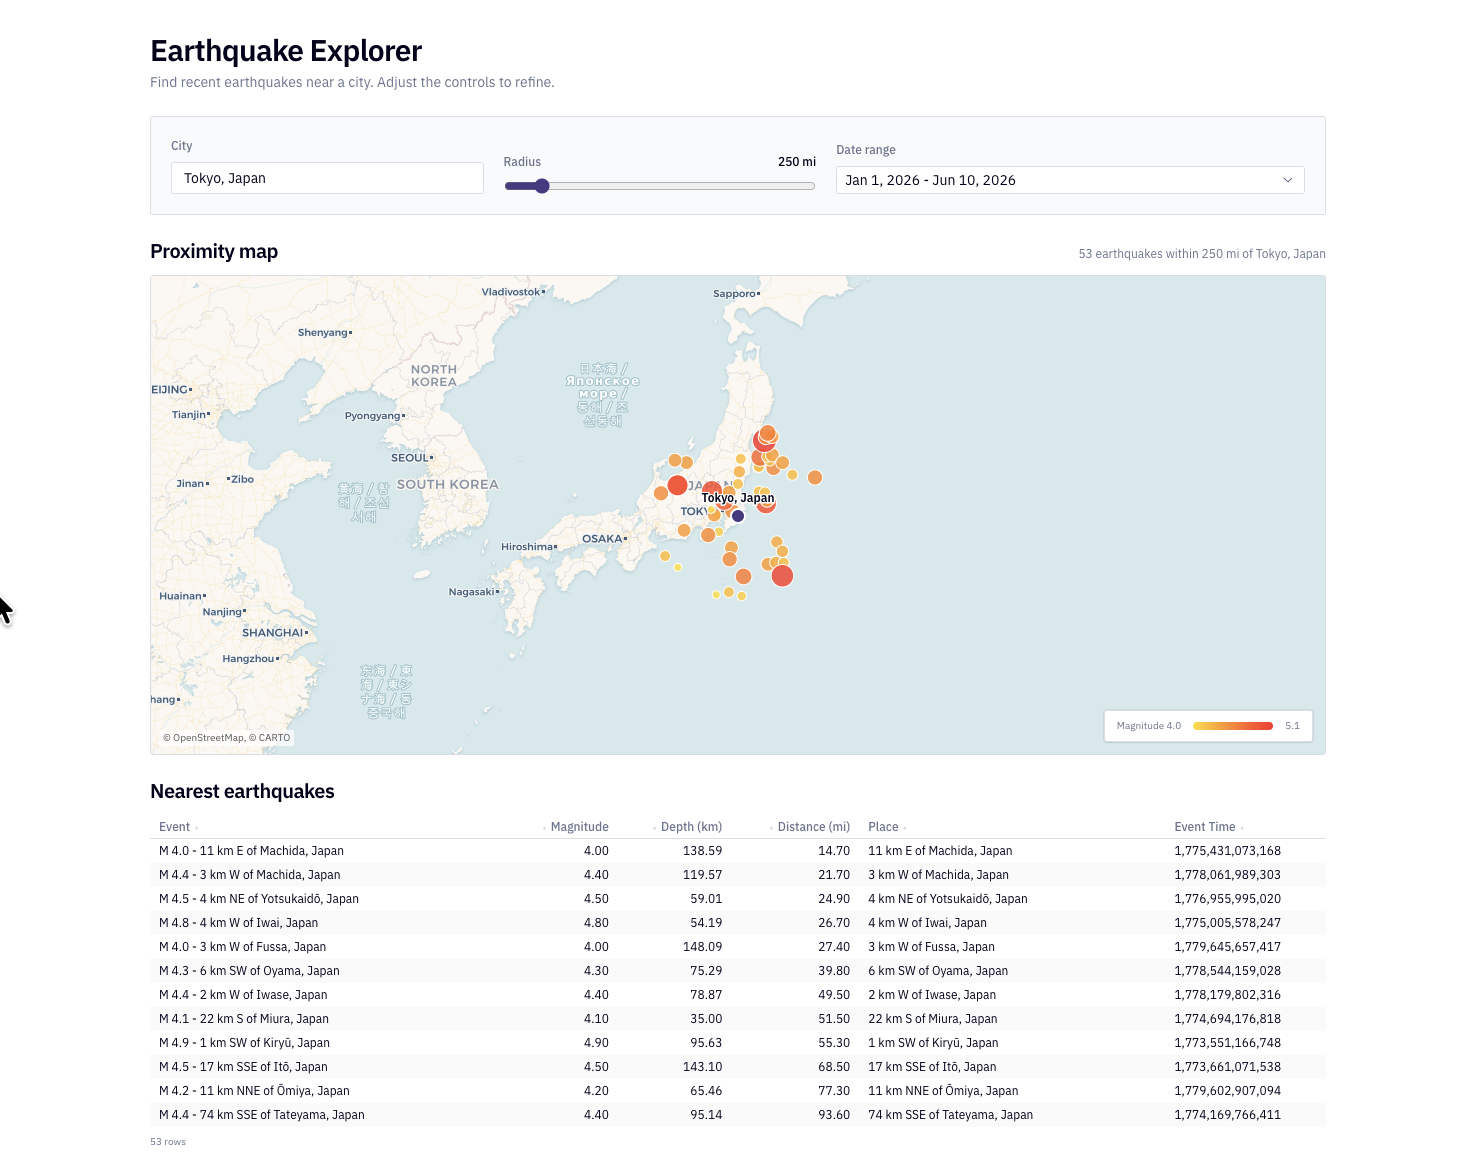Sort table by the Magnitude column header
Image resolution: width=1472 pixels, height=1172 pixels.
[579, 827]
